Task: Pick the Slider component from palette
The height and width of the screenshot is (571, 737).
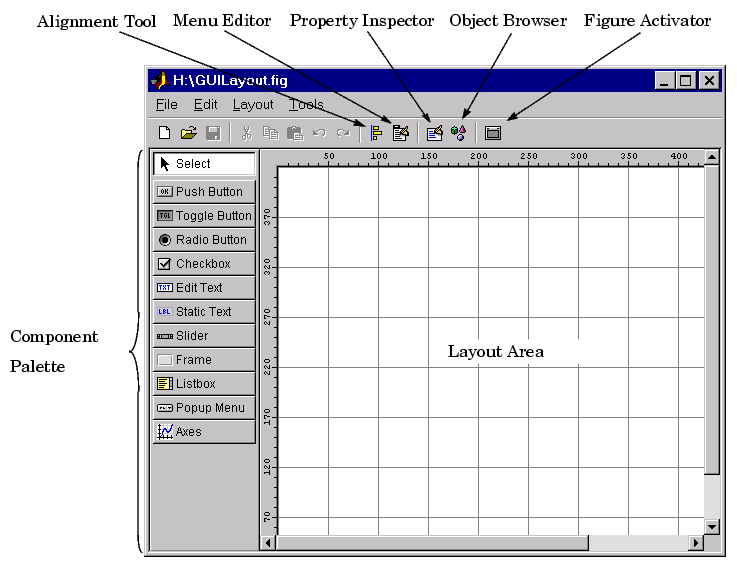Action: [204, 336]
